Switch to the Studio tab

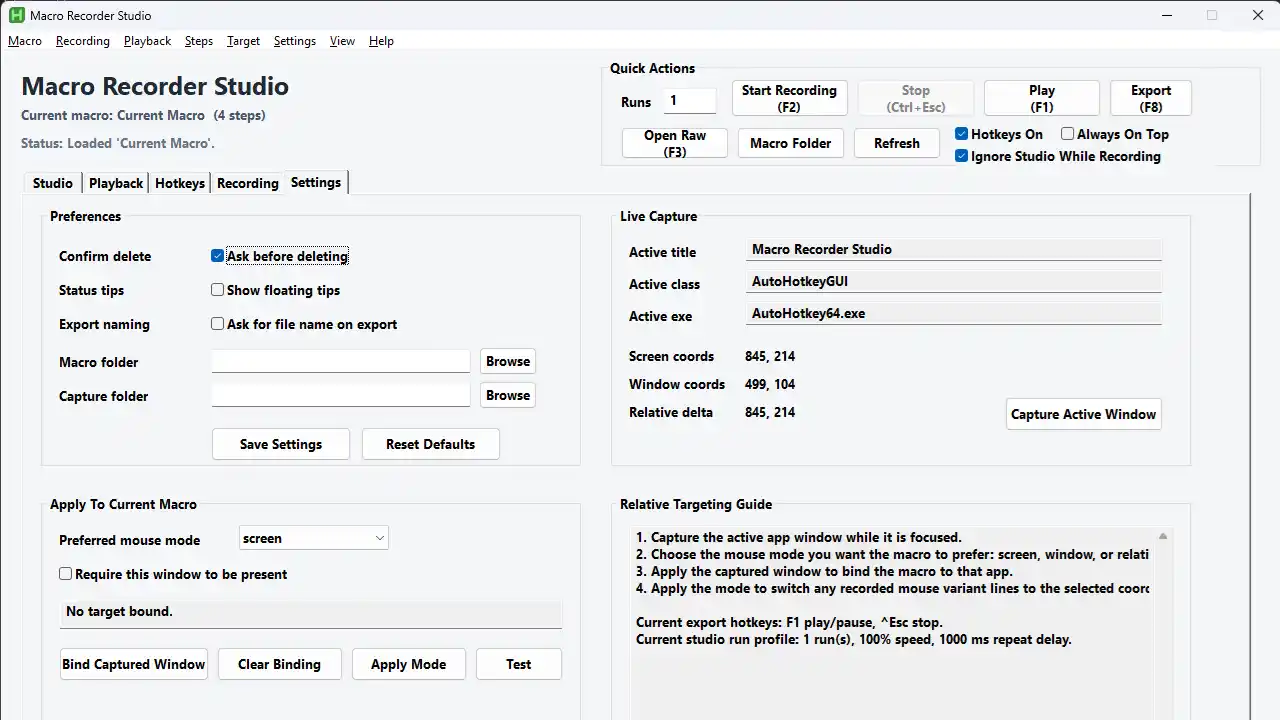click(53, 183)
